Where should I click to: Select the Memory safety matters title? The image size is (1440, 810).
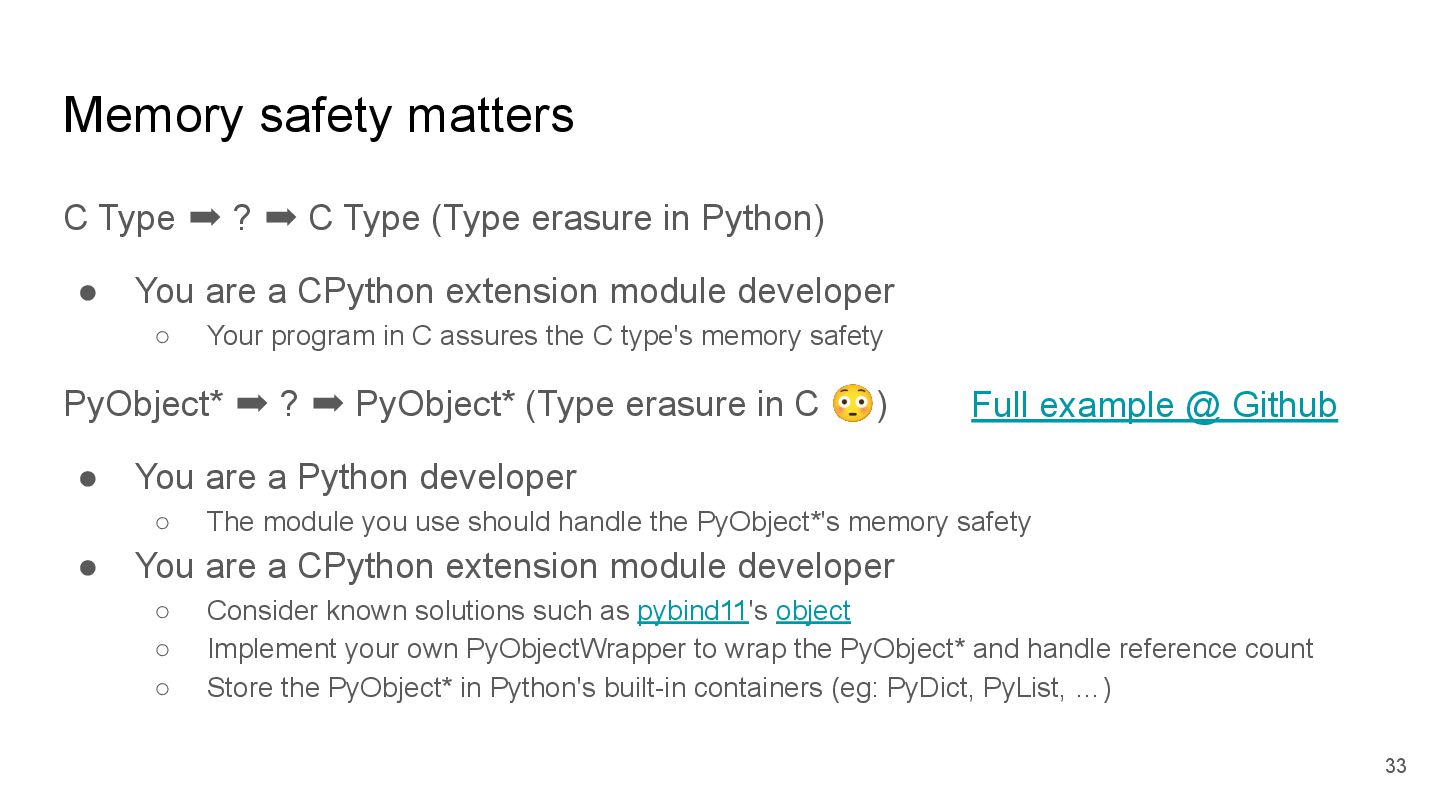tap(318, 115)
